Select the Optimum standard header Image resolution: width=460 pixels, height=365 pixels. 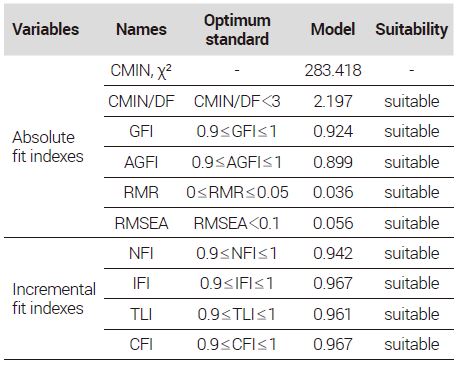(x=237, y=30)
